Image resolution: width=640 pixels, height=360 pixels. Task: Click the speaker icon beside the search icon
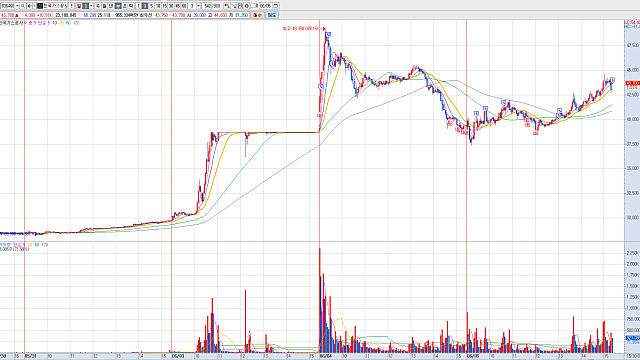pos(29,6)
